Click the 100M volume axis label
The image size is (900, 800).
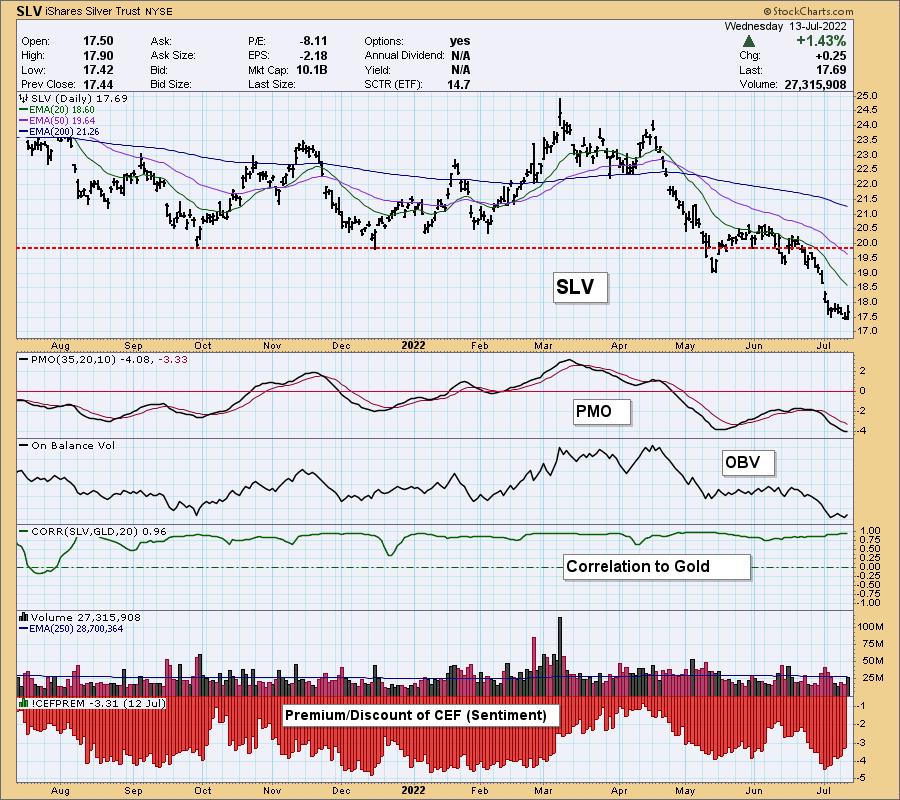(x=870, y=626)
